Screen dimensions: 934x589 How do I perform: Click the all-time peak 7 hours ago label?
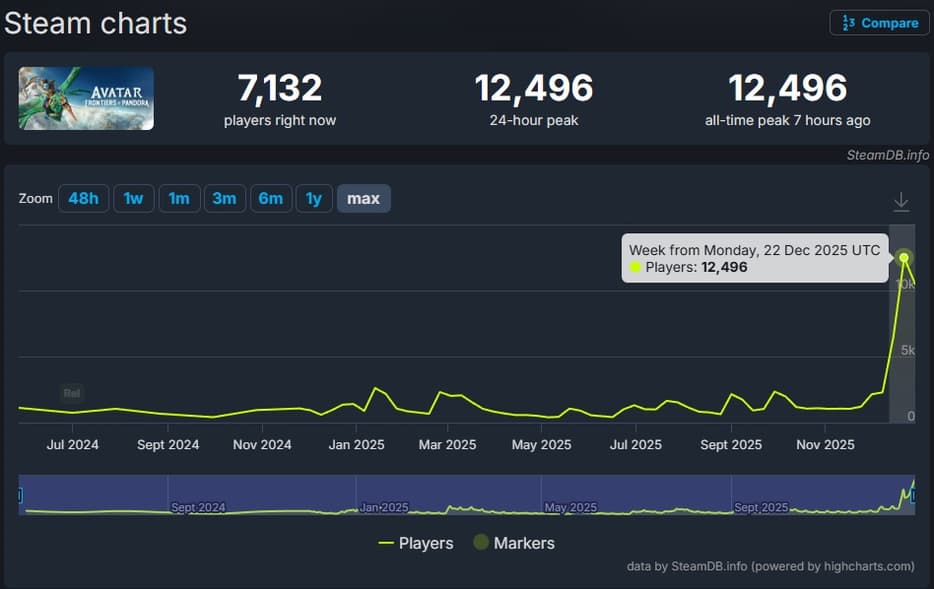click(787, 120)
